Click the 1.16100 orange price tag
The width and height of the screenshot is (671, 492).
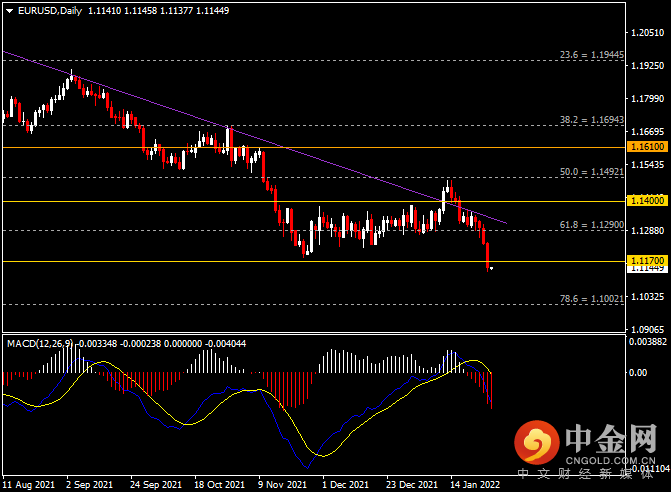point(648,147)
